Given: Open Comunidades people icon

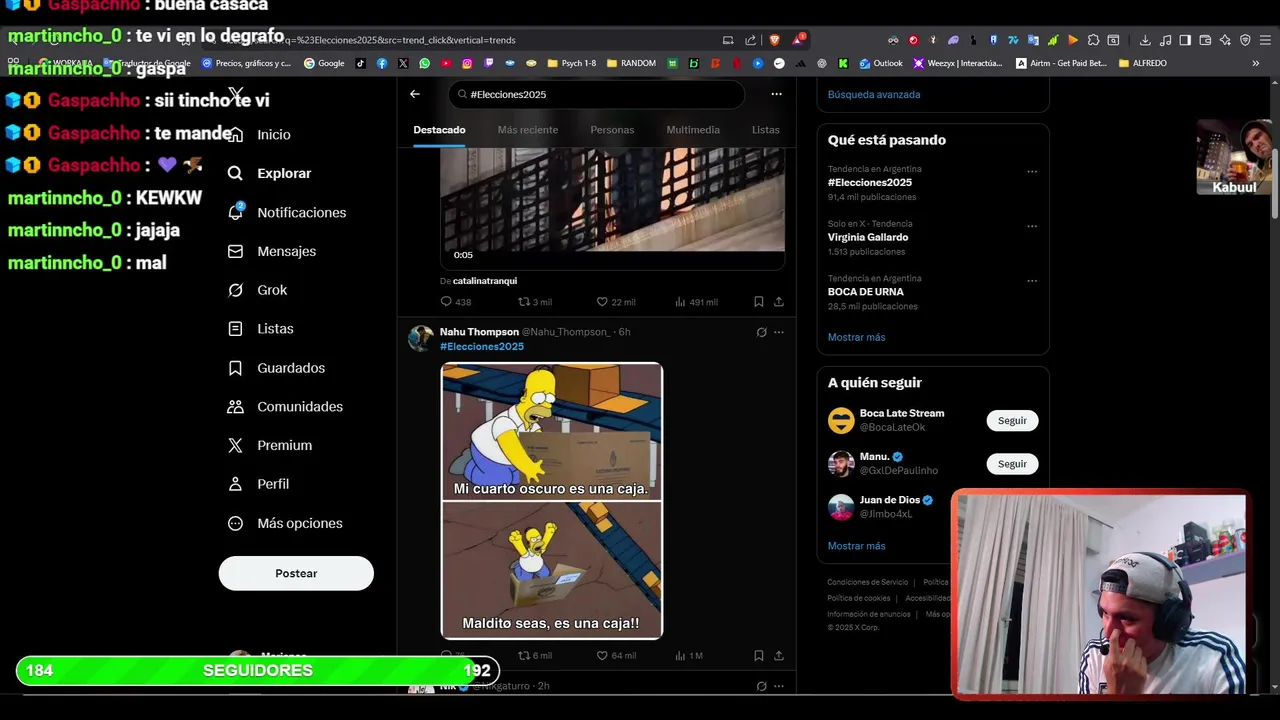Looking at the screenshot, I should 235,407.
